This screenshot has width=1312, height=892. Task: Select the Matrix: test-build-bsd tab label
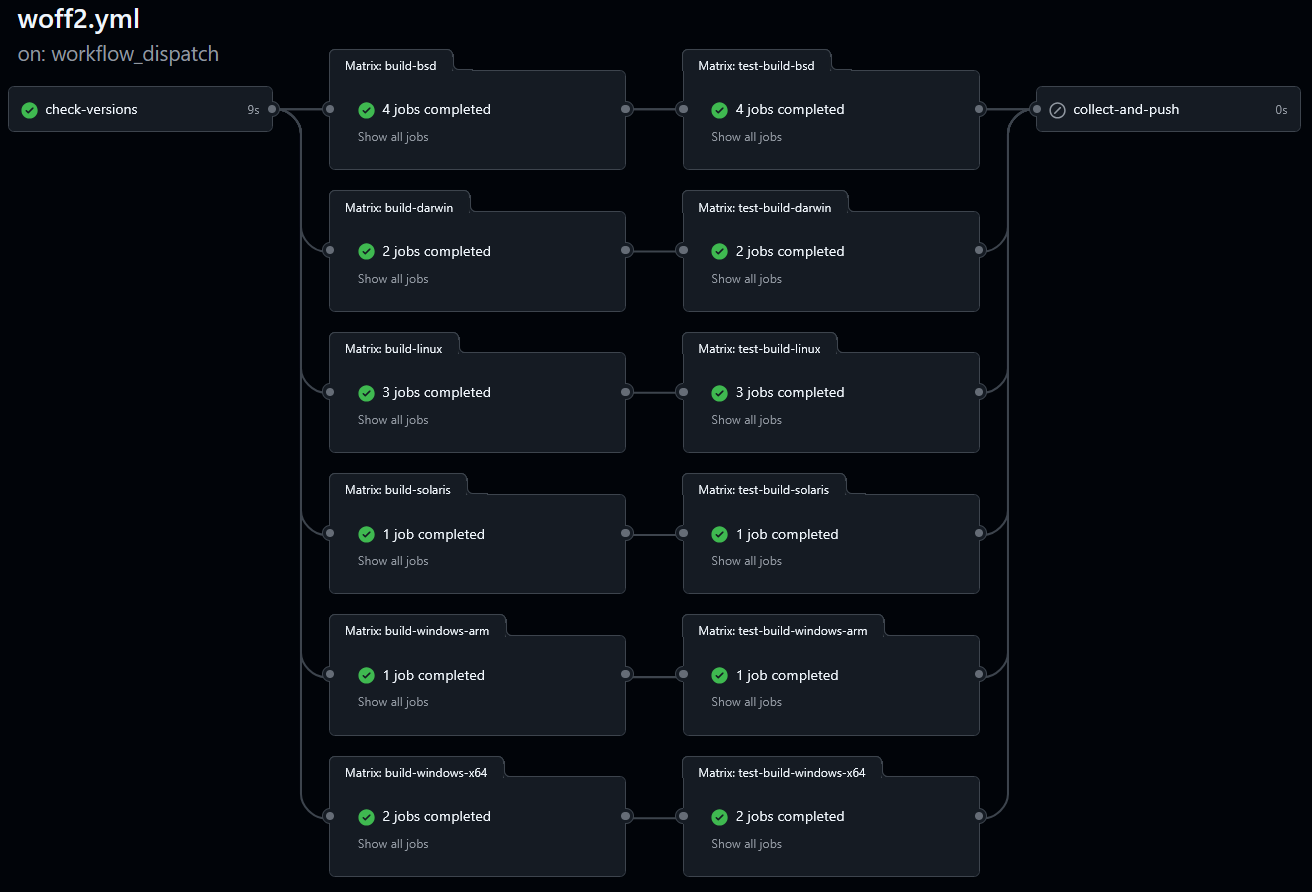(x=756, y=66)
